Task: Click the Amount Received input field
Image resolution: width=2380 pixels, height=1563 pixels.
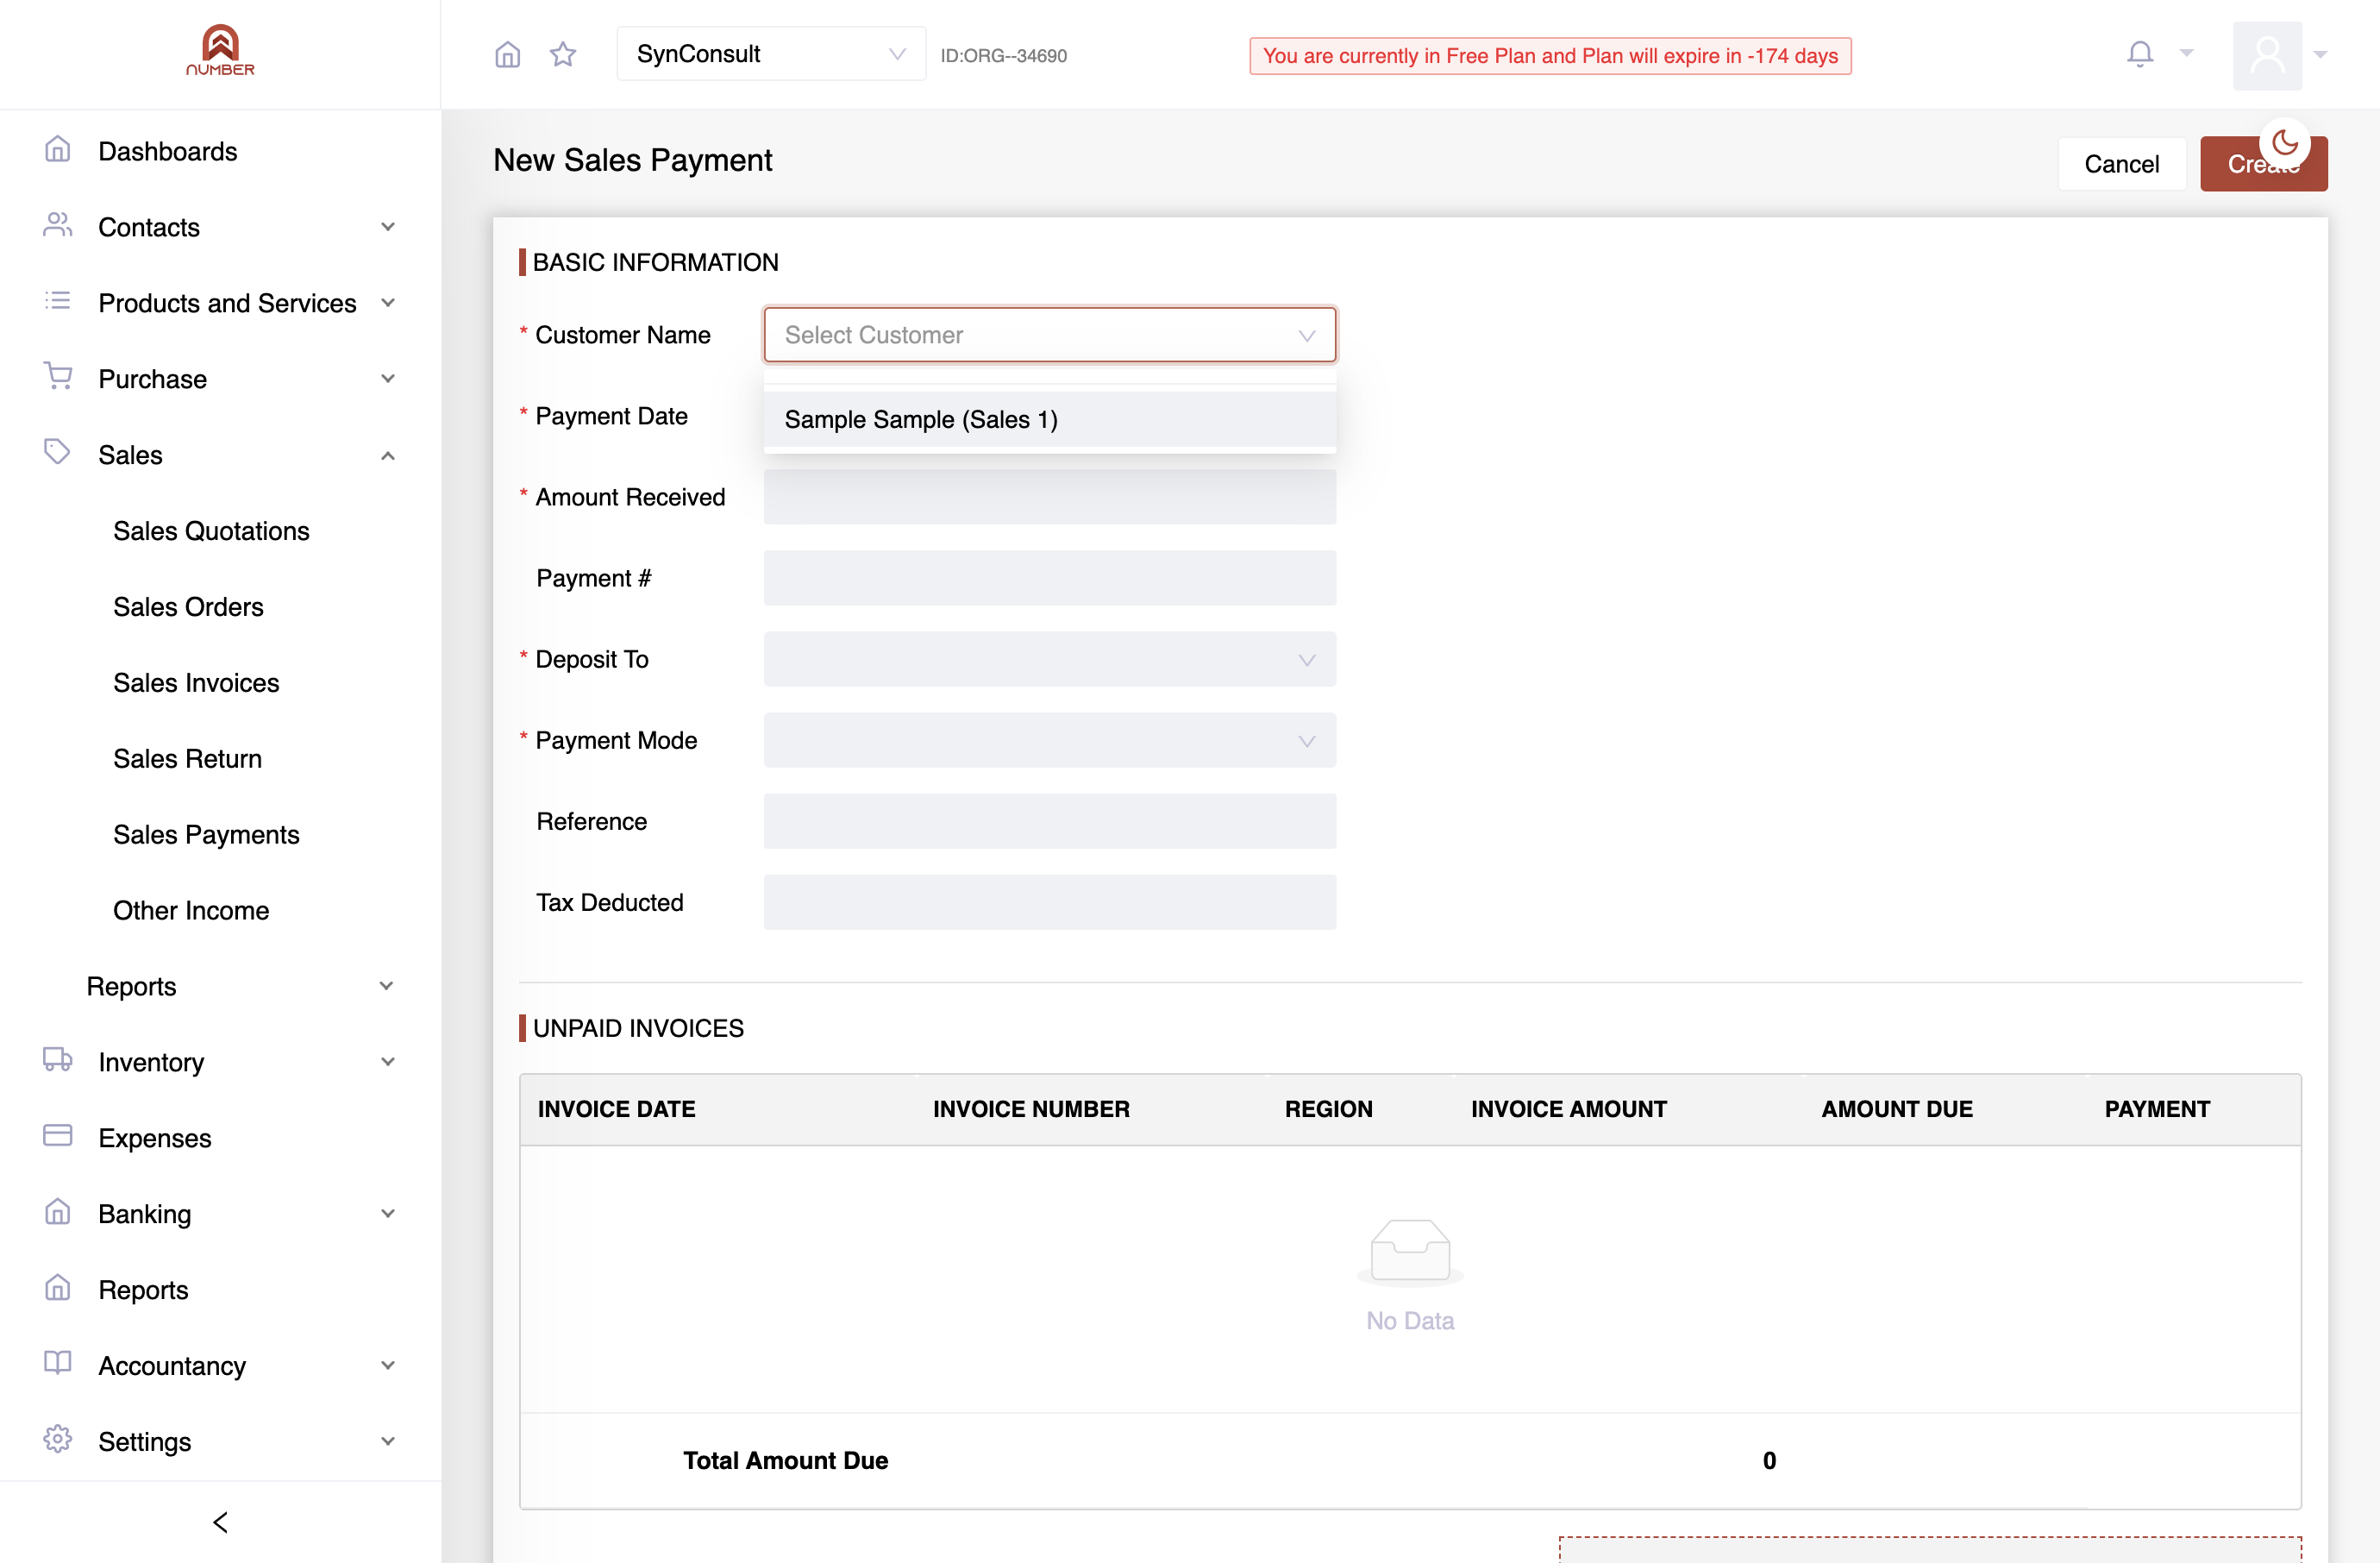Action: (x=1049, y=497)
